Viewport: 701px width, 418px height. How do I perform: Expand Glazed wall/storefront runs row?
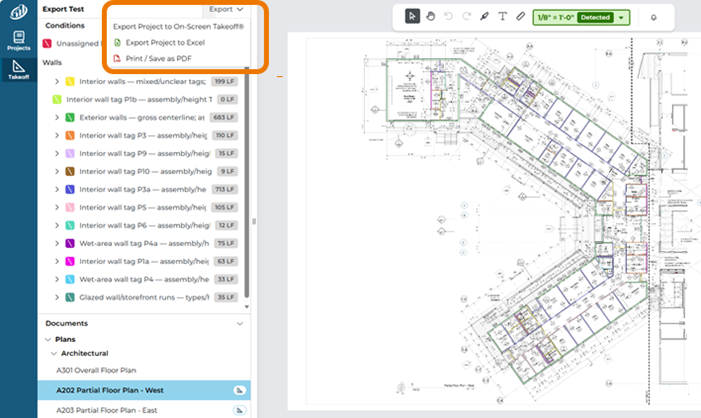click(x=57, y=297)
